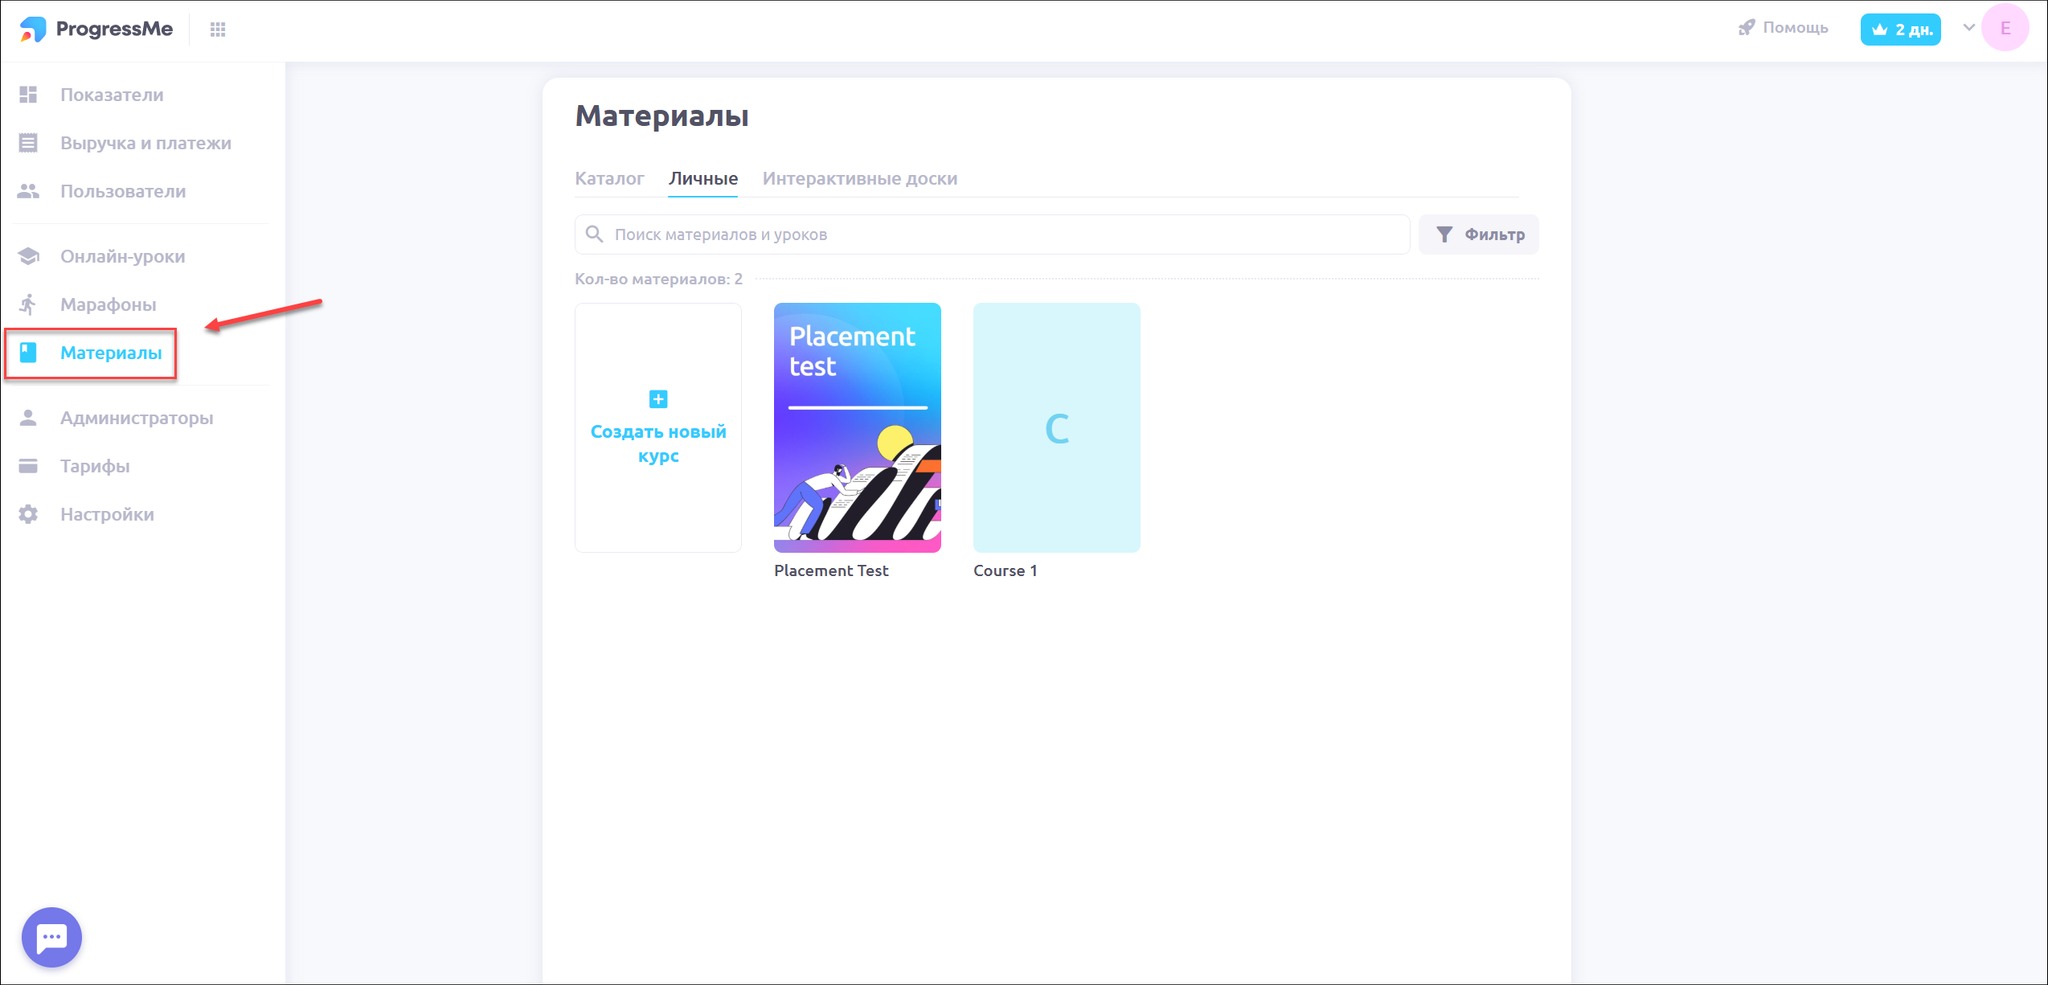The image size is (2048, 985).
Task: Open the chat support bubble
Action: click(51, 937)
